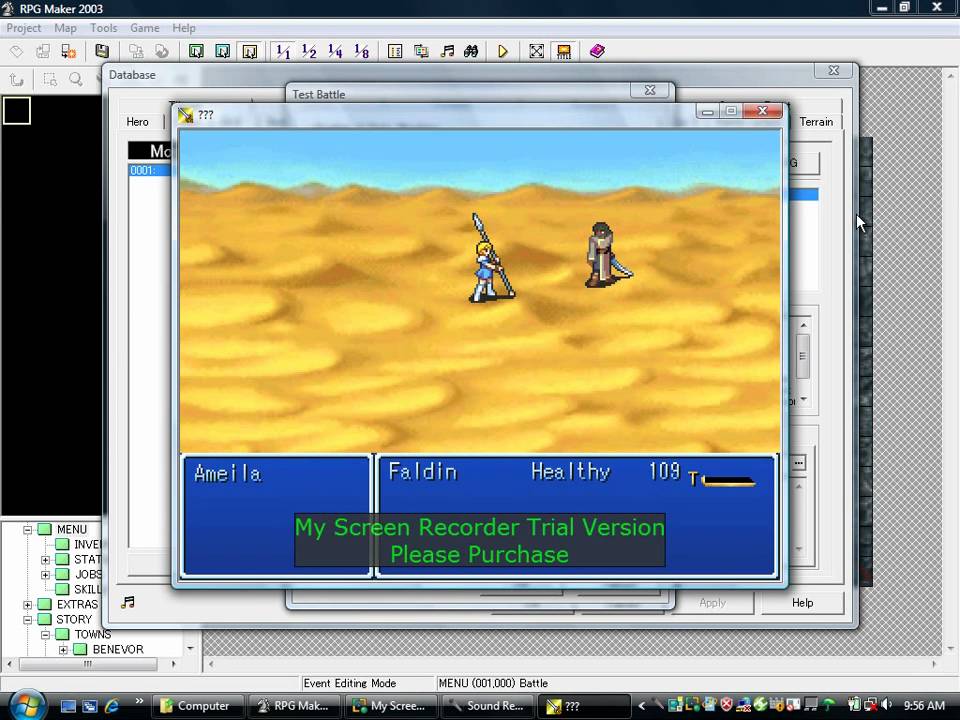Select the SKILL map in tree
Image resolution: width=960 pixels, height=720 pixels.
[x=88, y=589]
